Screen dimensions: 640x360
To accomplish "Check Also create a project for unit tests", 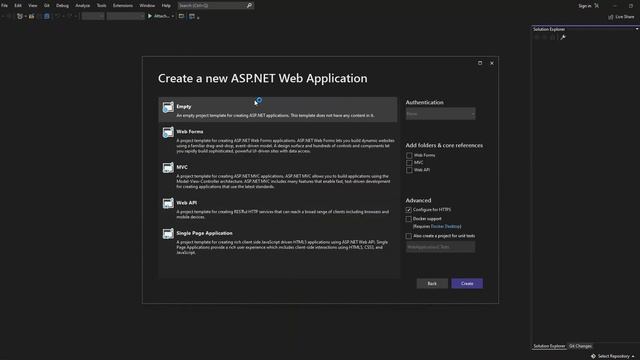I will [x=409, y=236].
